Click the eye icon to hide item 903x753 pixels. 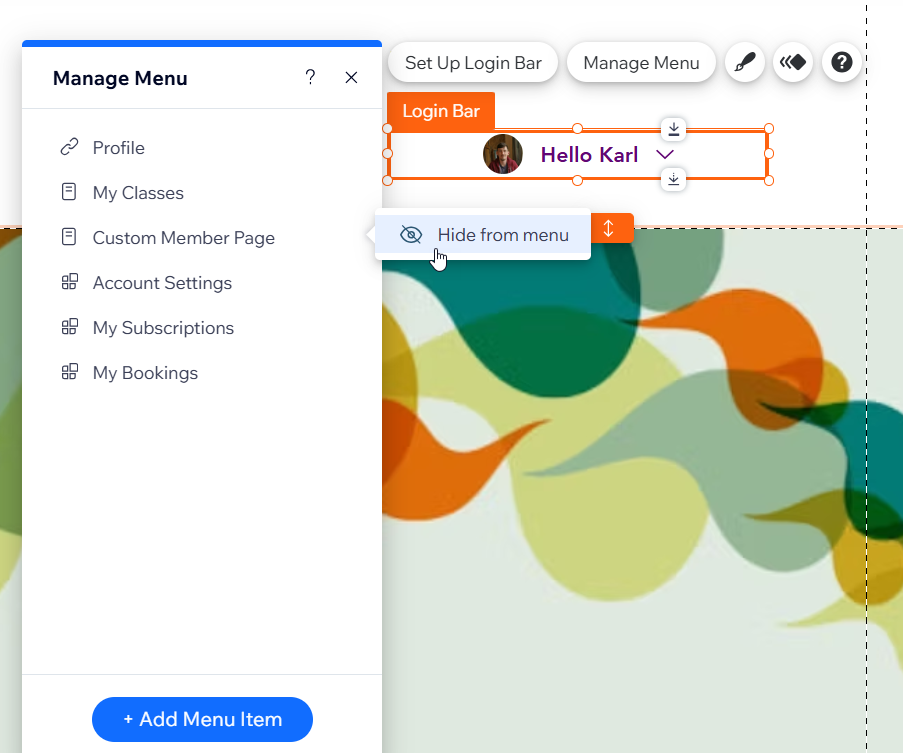point(411,235)
